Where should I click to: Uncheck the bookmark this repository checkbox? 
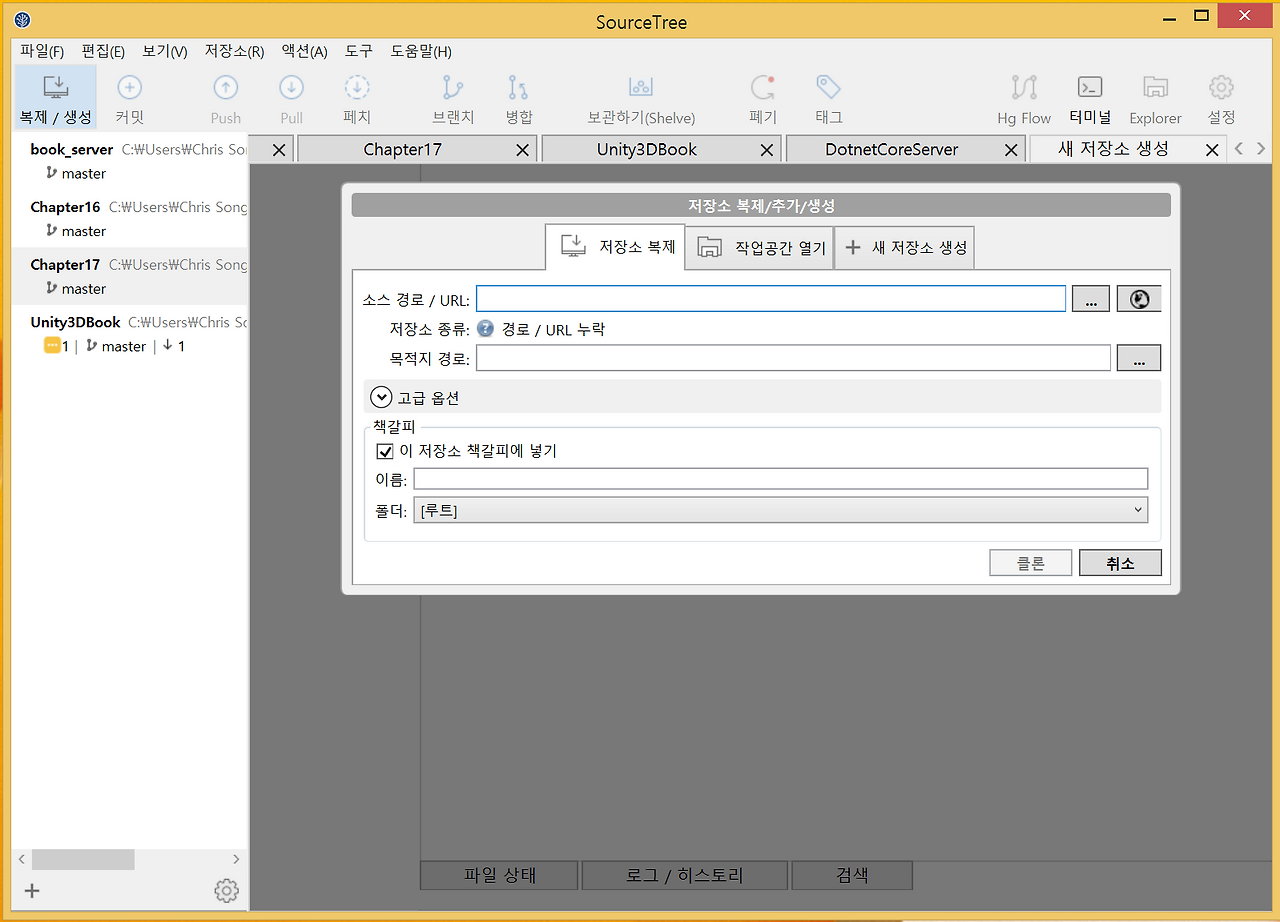(385, 451)
